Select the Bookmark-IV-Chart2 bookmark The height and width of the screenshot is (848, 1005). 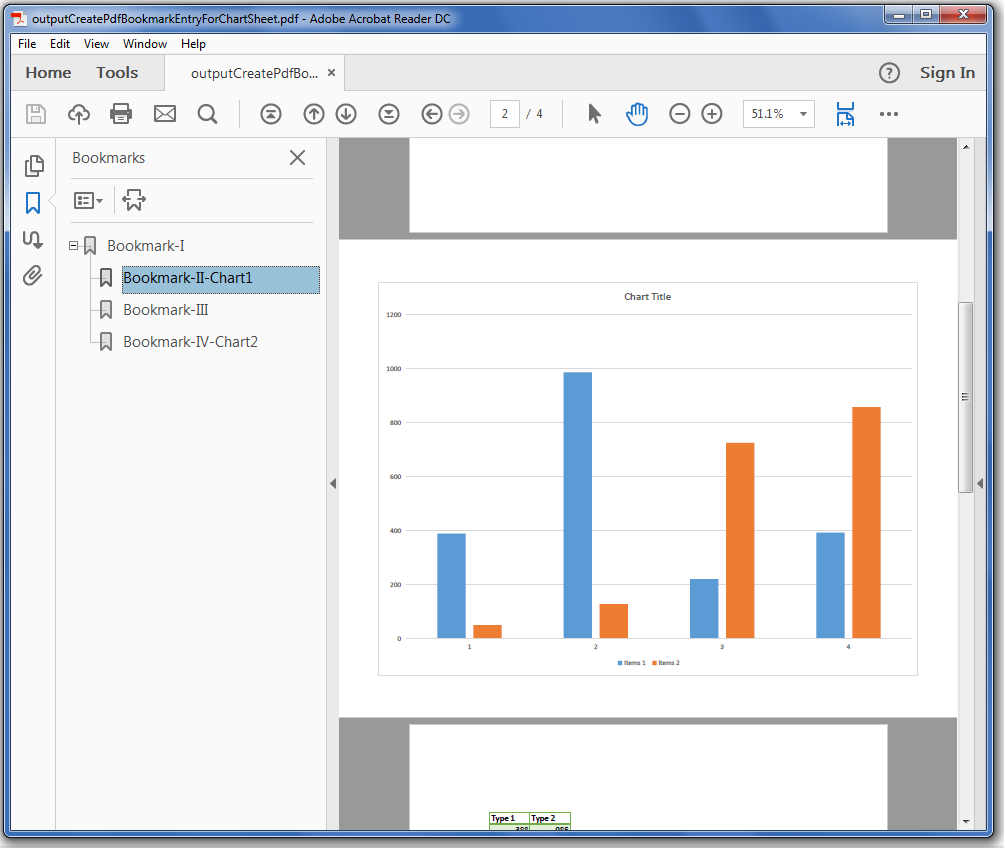(190, 342)
